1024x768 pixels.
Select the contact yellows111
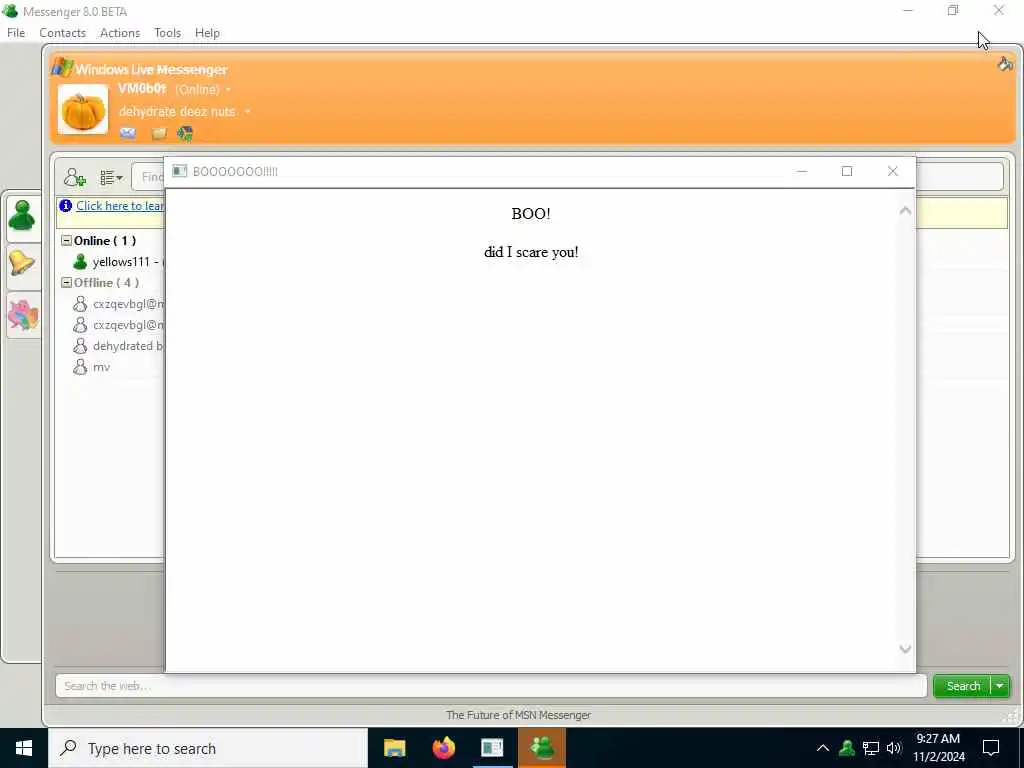click(x=118, y=262)
